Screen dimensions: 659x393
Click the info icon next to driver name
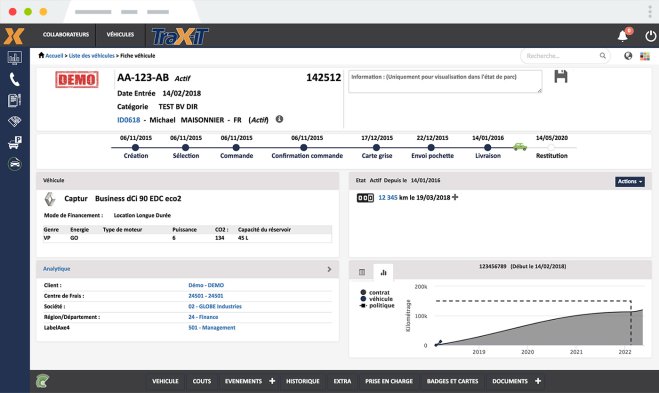(279, 119)
